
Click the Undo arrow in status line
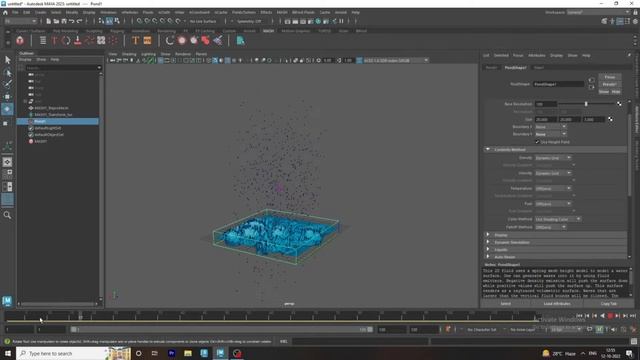click(71, 21)
